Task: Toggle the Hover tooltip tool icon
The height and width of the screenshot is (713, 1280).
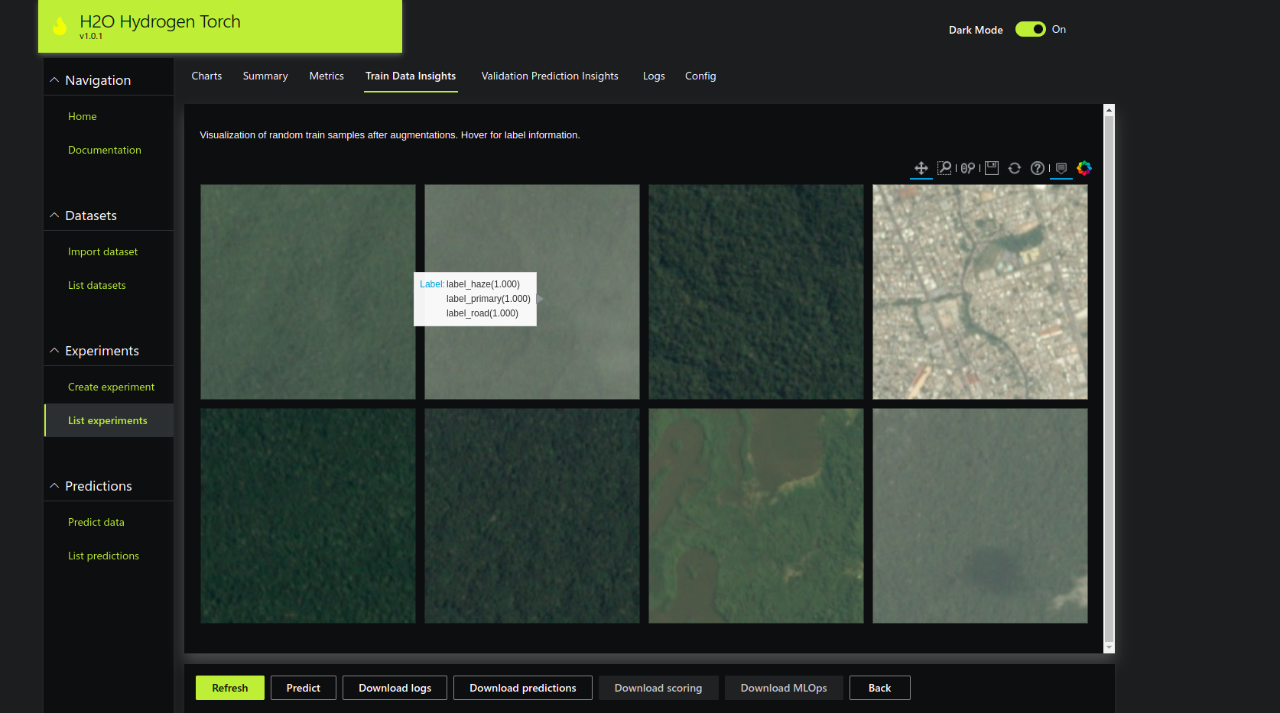Action: [x=1061, y=168]
